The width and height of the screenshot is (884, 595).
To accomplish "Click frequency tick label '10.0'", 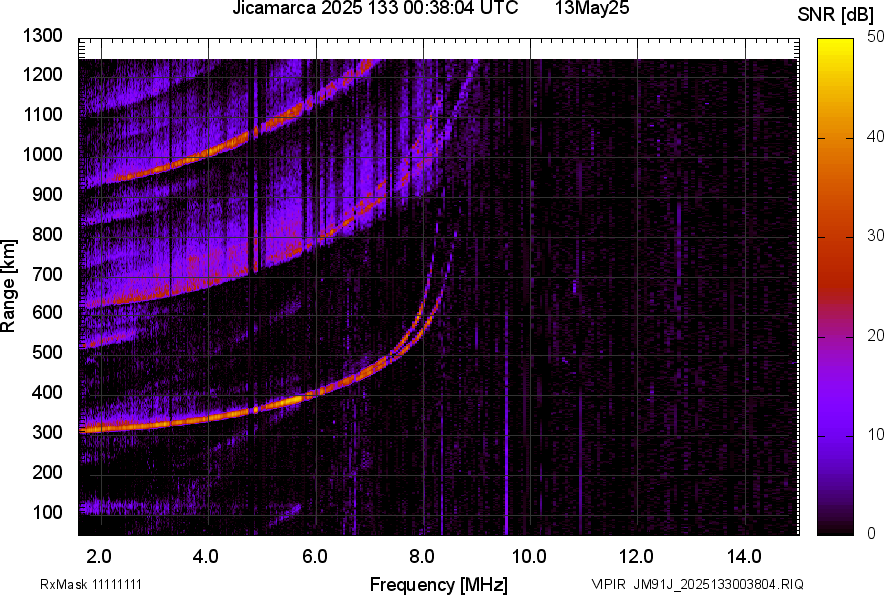I will pos(528,557).
